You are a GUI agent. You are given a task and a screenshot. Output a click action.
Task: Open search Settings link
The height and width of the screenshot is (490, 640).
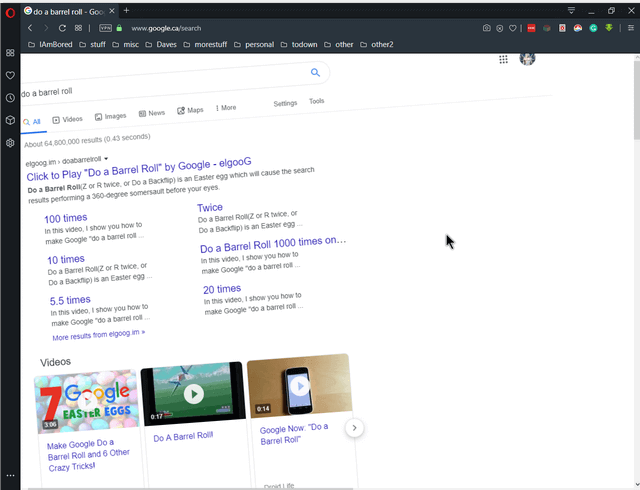(285, 103)
